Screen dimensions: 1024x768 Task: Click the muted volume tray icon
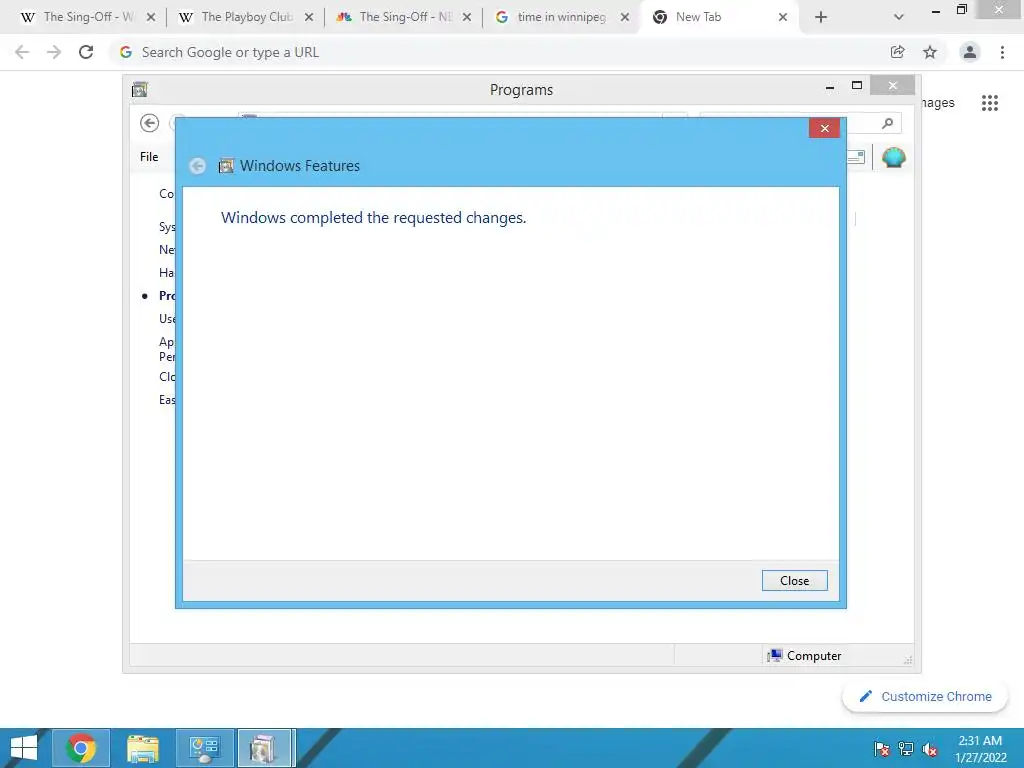coord(930,749)
